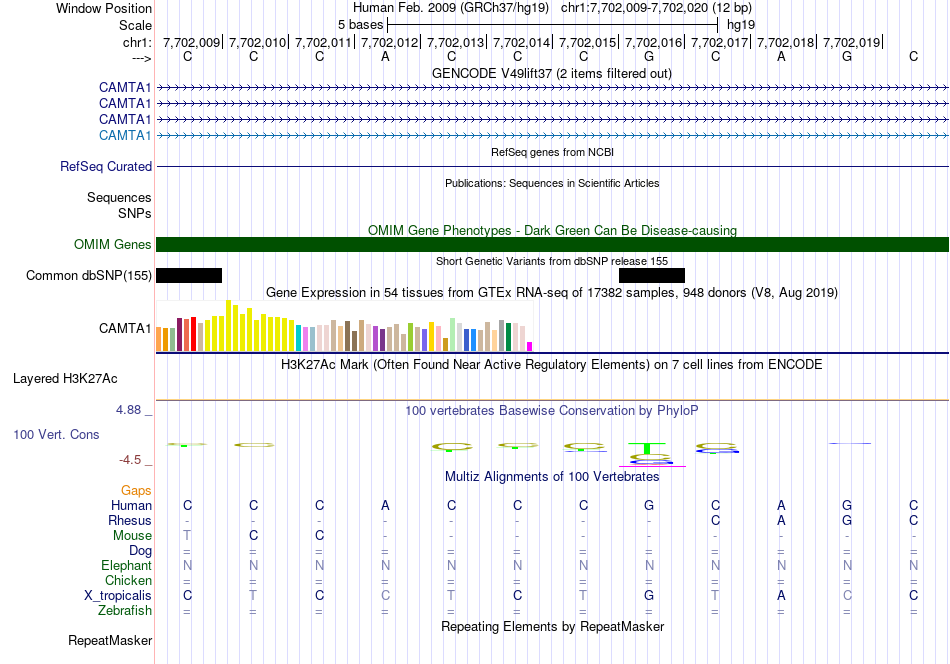Click the tall green T conservation logo
Screen dimensions: 950x664
click(646, 448)
